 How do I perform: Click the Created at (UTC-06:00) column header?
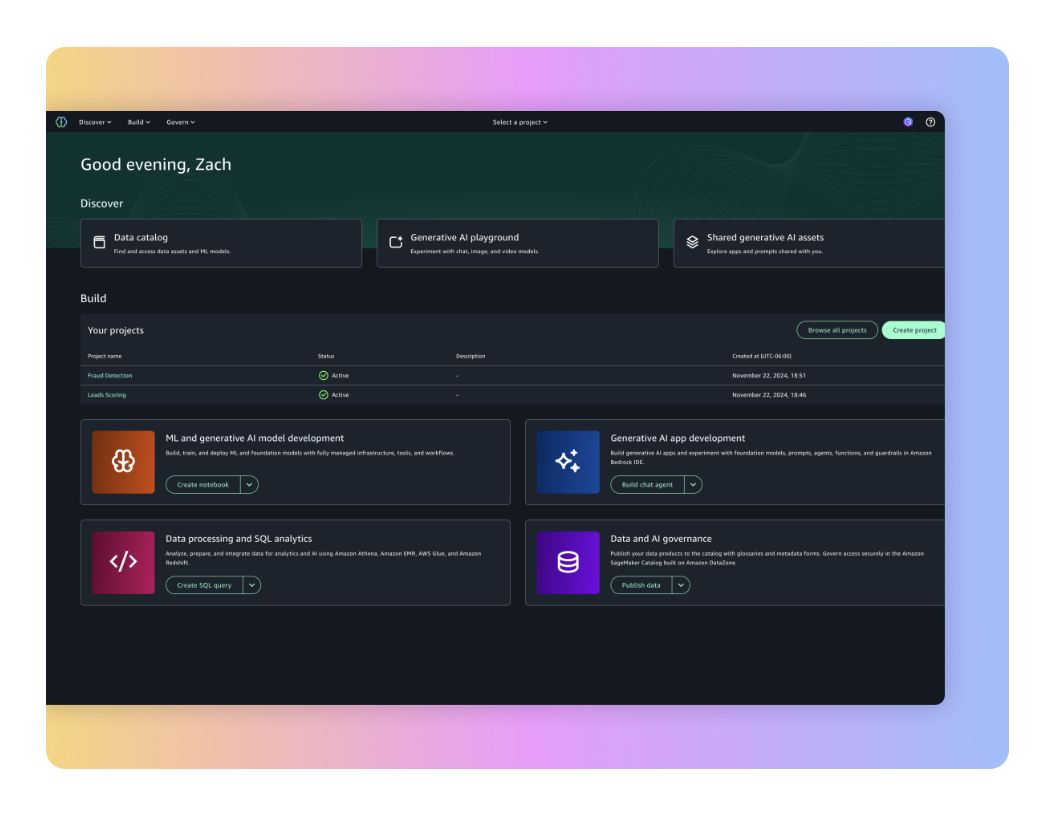coord(761,356)
